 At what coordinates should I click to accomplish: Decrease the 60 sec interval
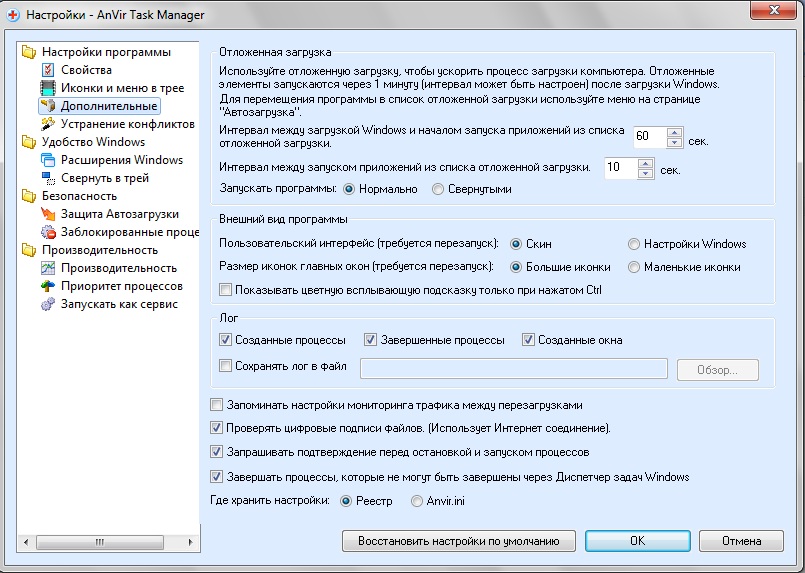tap(675, 142)
